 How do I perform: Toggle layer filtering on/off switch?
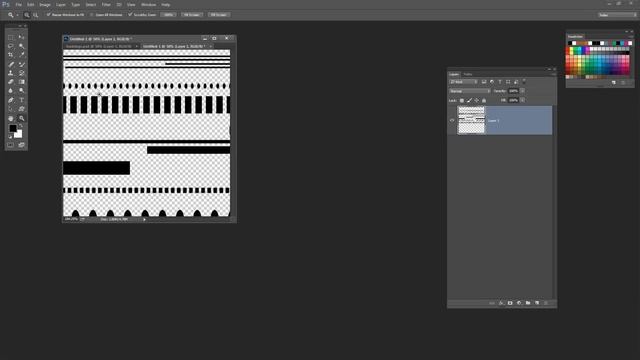coord(524,81)
